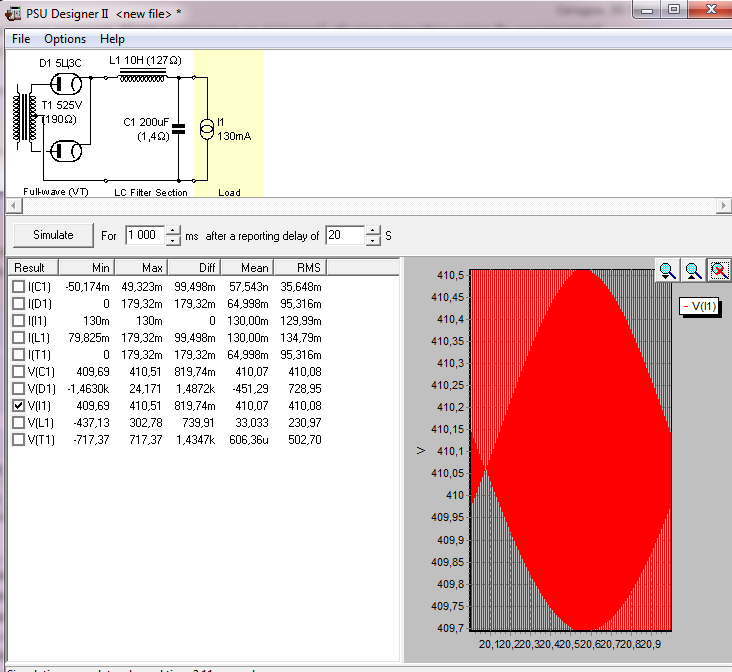Tick the V(T1) result checkbox
This screenshot has height=672, width=732.
[18, 440]
